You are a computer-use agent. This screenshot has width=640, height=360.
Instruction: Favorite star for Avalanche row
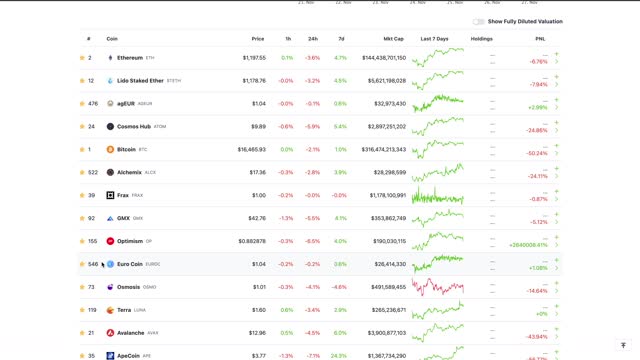82,333
